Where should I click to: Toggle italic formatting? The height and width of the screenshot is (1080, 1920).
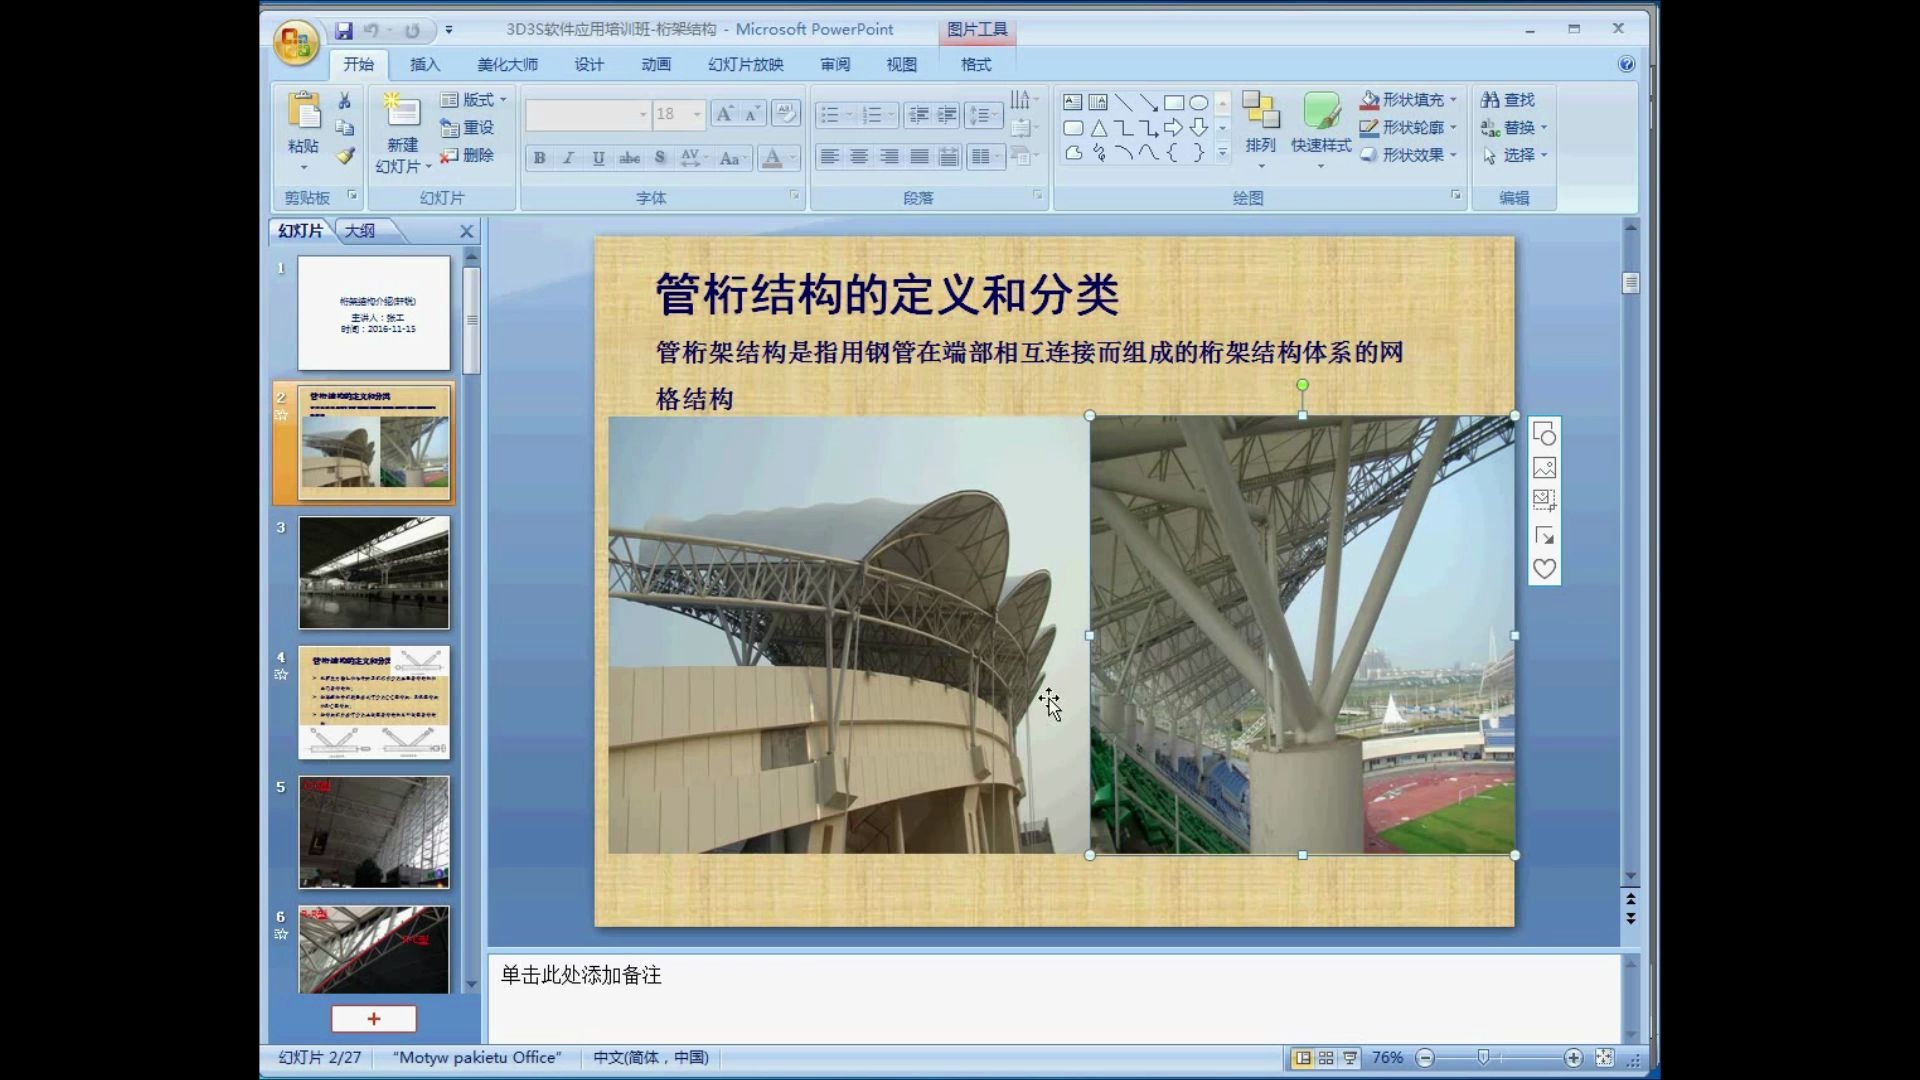567,158
